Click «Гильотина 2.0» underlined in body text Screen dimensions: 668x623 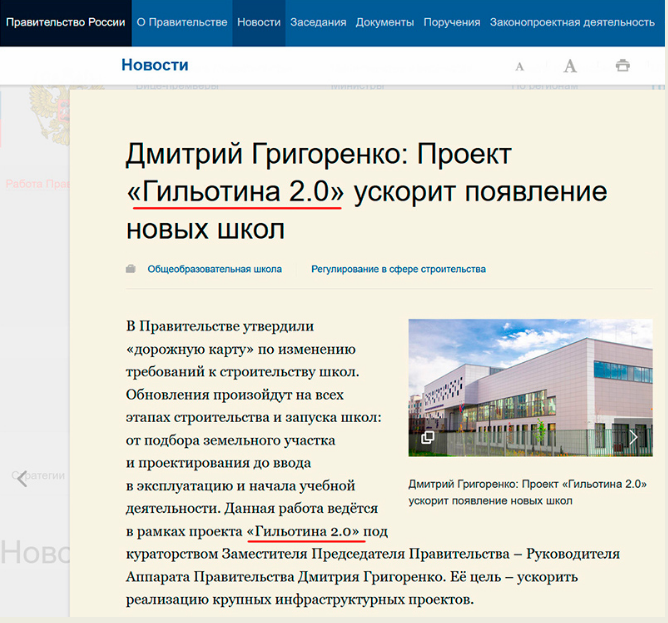point(303,531)
